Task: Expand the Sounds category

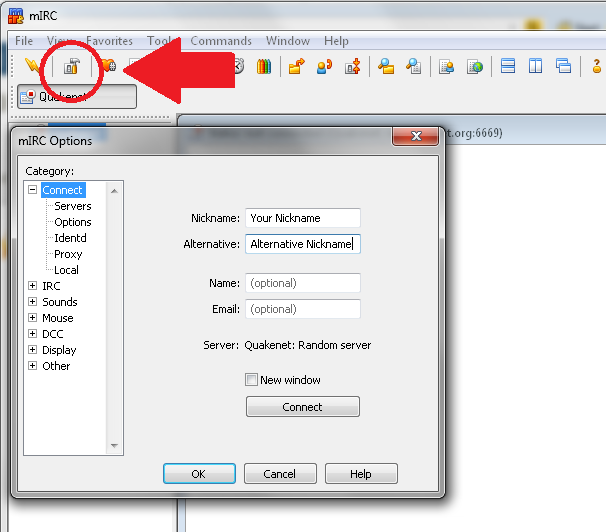Action: pyautogui.click(x=33, y=302)
